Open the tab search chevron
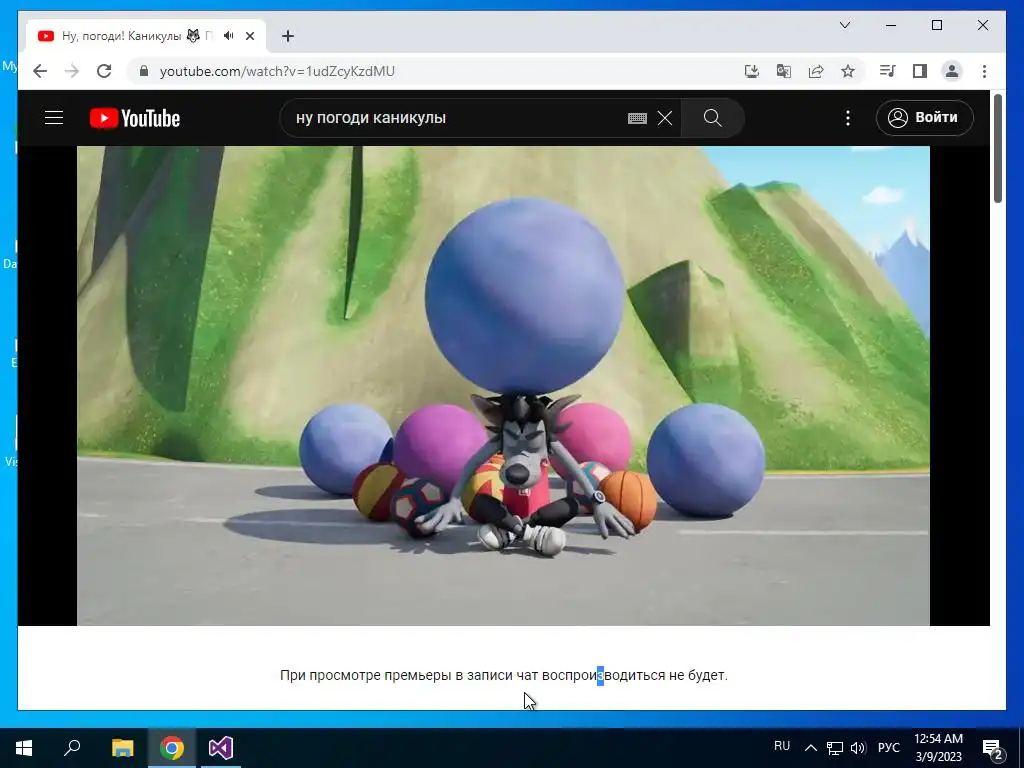The width and height of the screenshot is (1024, 768). pyautogui.click(x=844, y=25)
